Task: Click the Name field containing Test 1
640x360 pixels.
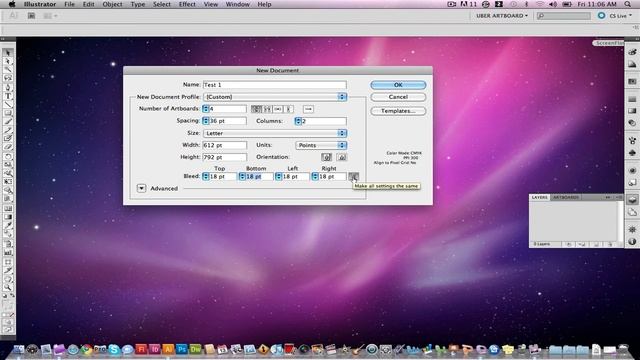Action: click(275, 85)
